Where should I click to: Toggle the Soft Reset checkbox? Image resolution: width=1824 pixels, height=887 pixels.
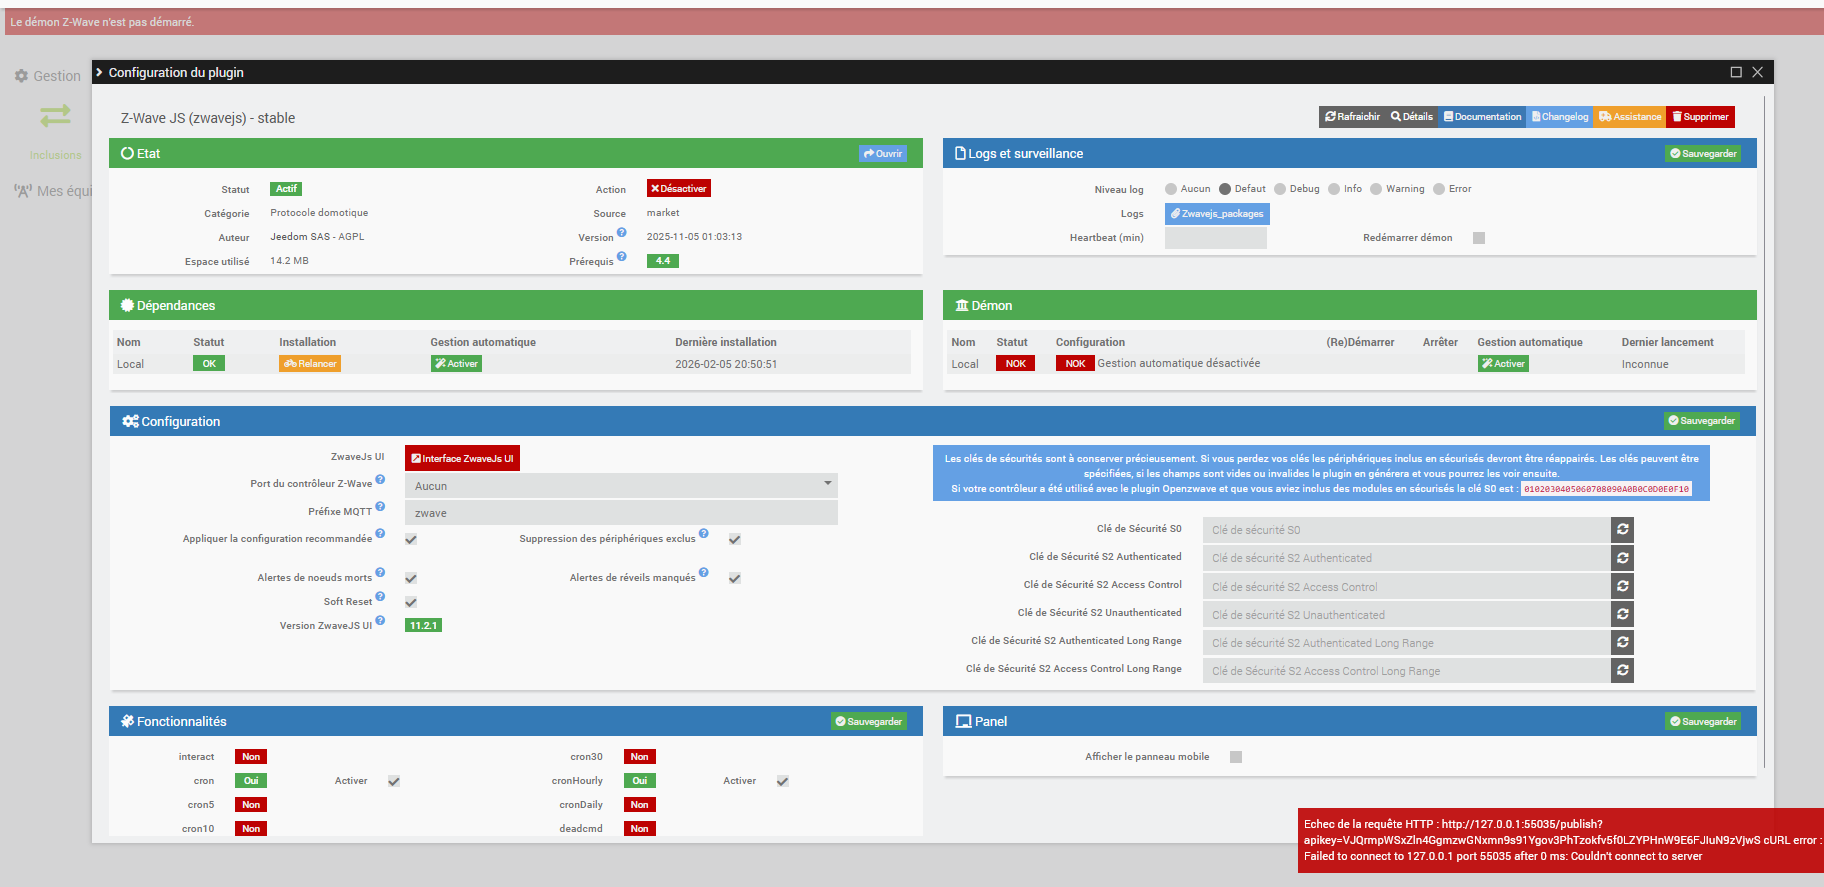pyautogui.click(x=411, y=602)
